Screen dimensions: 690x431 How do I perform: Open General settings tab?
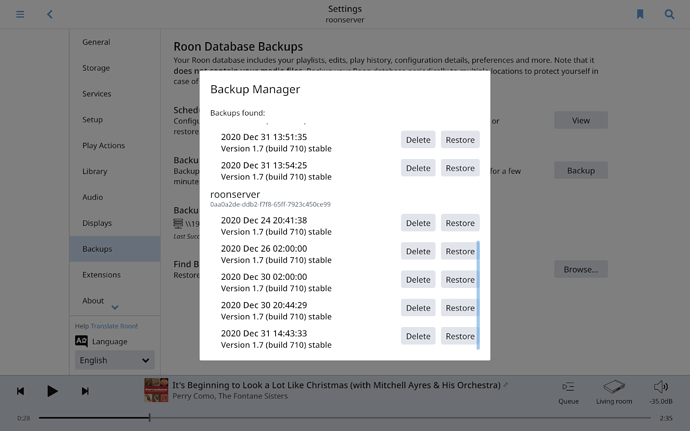(x=115, y=42)
